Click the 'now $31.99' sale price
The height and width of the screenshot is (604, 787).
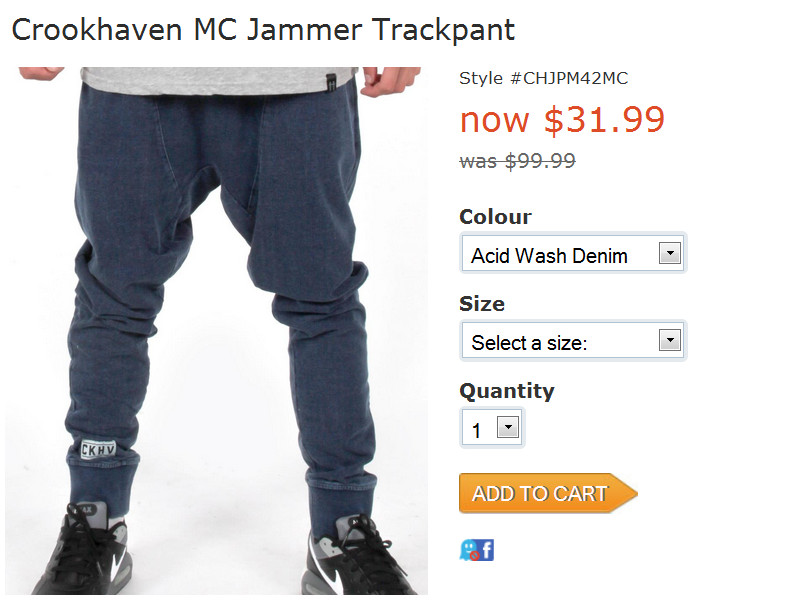[x=562, y=119]
